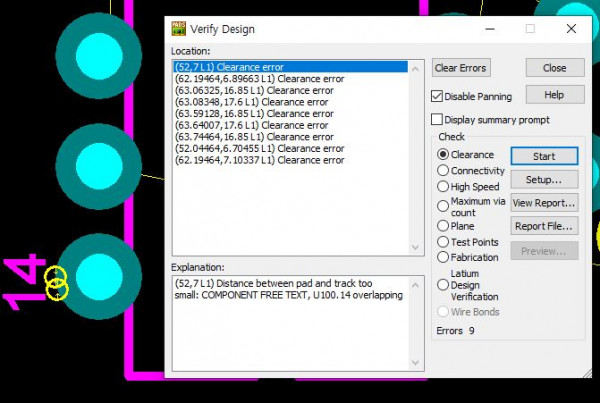
Task: Select the Maximum via count option
Action: [x=443, y=204]
